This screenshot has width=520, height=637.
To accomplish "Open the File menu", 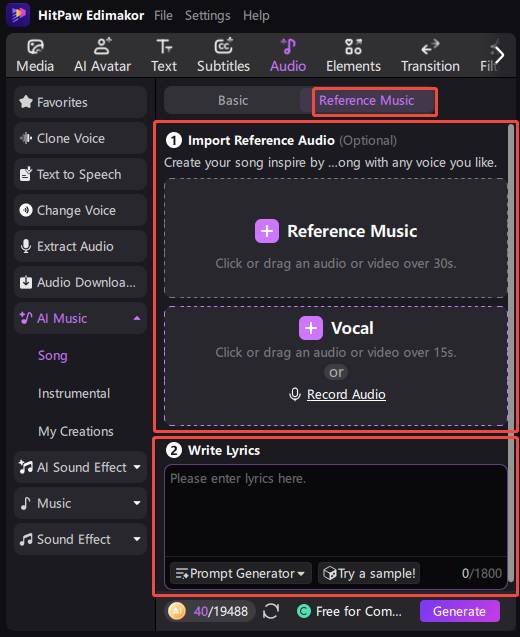I will [x=163, y=15].
